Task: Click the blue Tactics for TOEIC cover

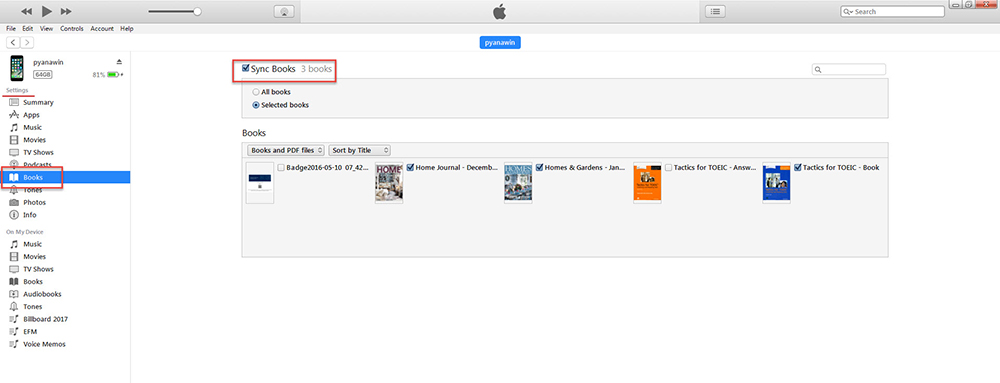Action: (776, 183)
